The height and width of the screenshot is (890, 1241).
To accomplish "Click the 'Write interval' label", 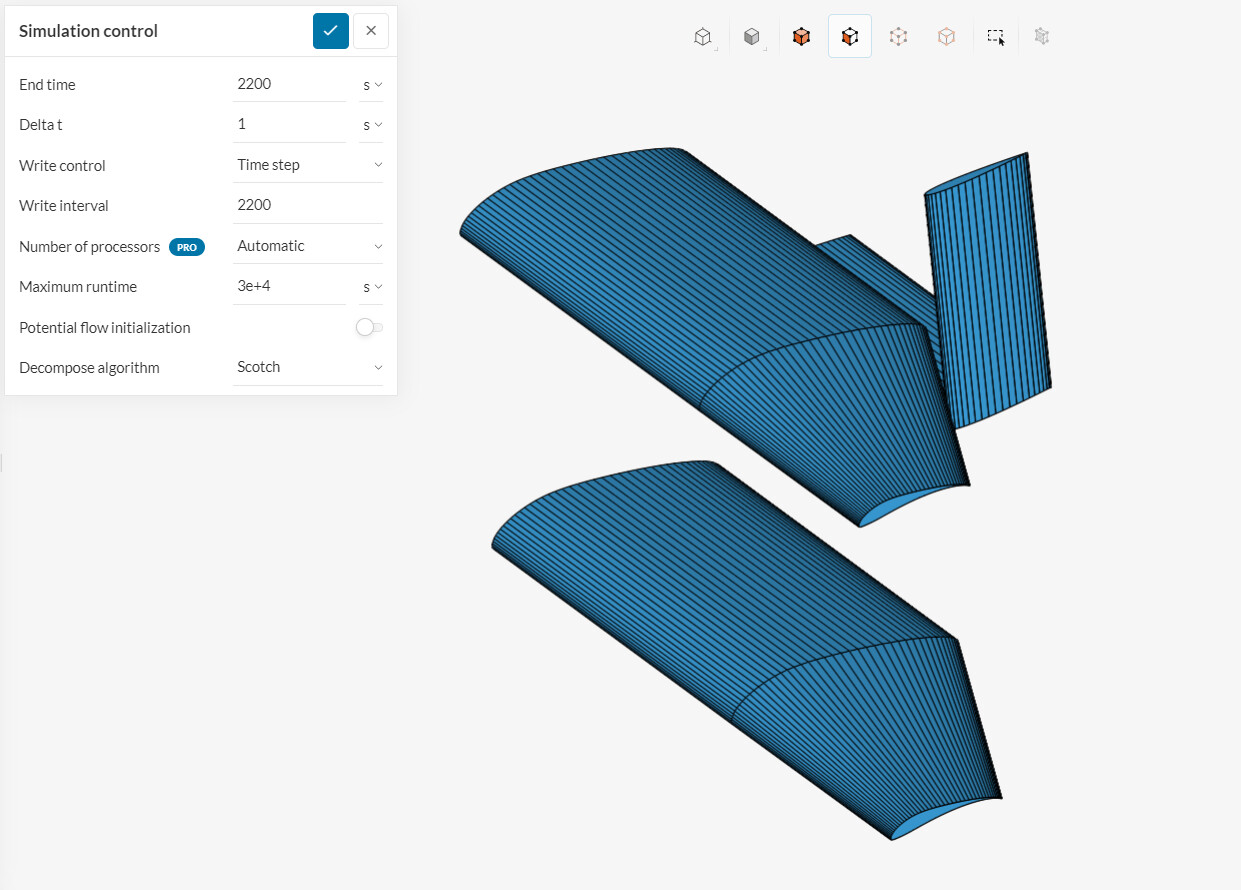I will (x=64, y=206).
